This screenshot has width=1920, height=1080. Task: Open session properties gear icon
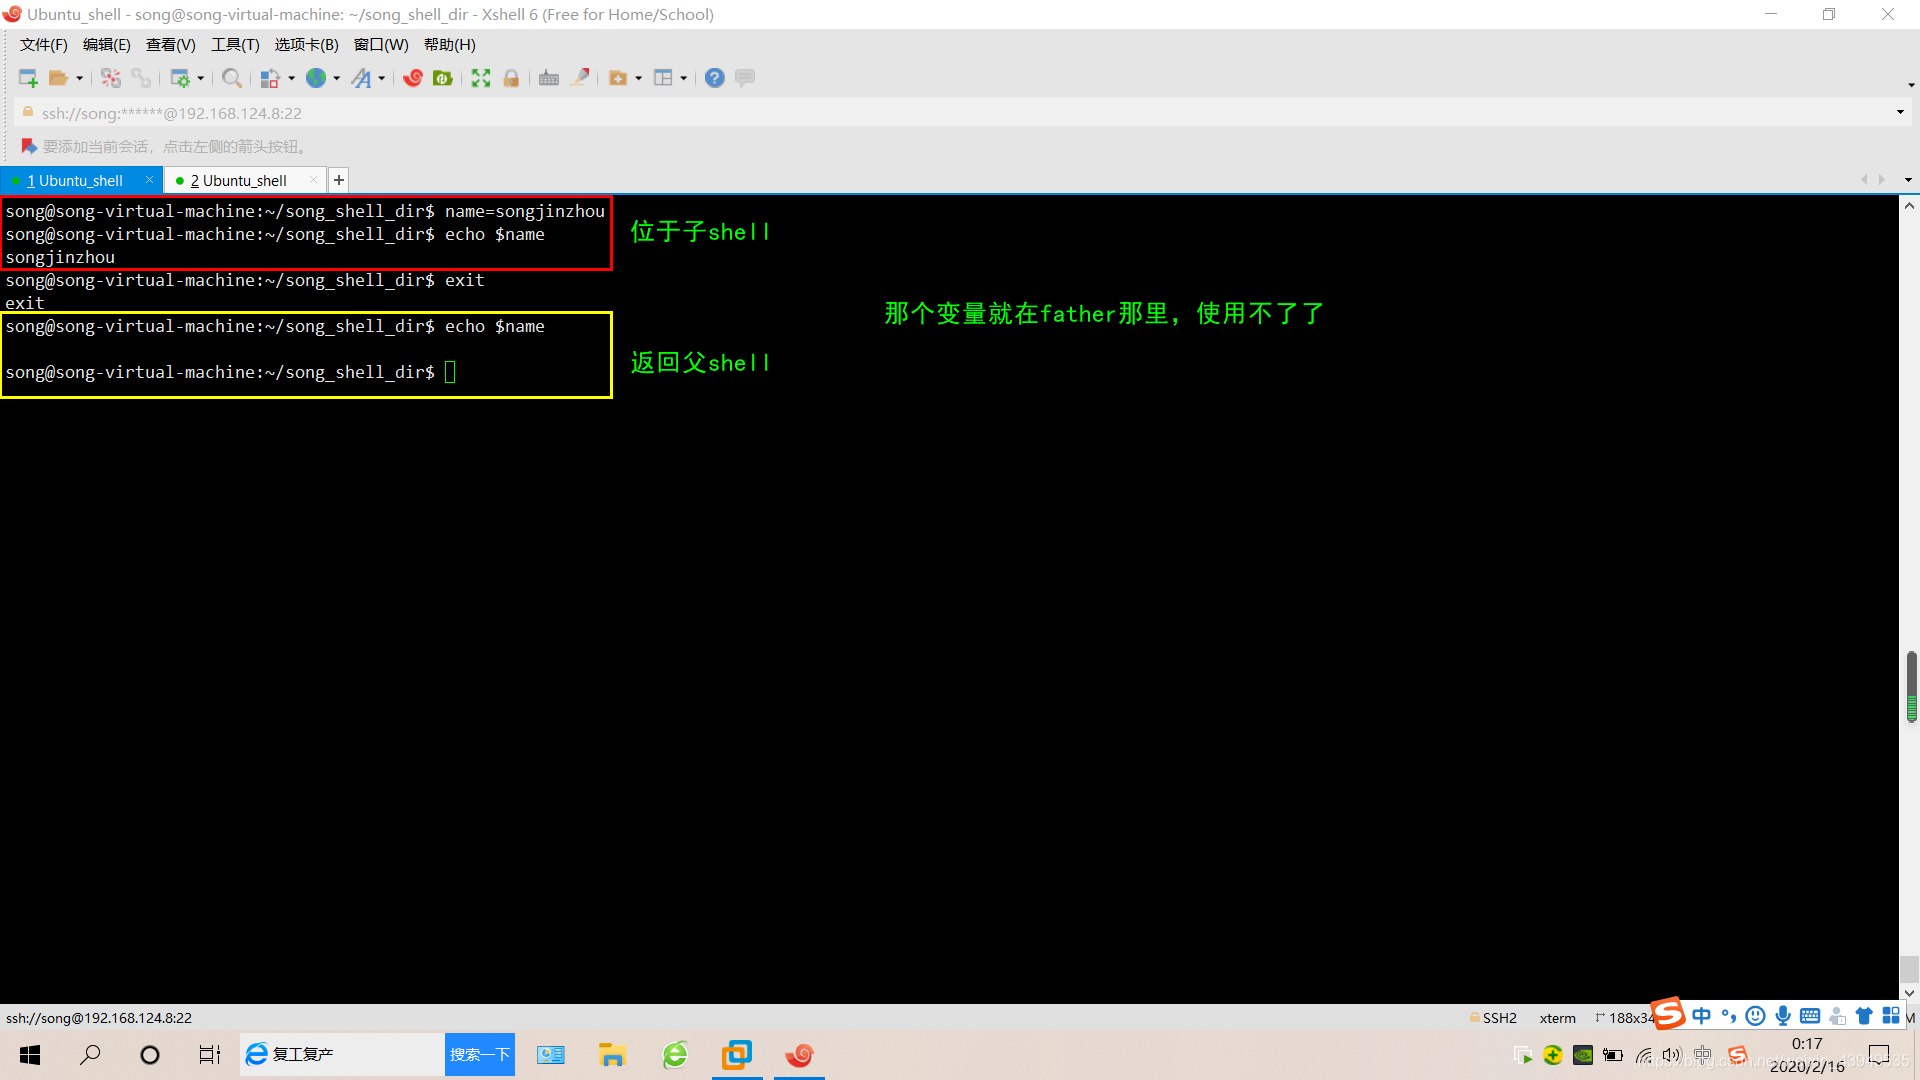(x=180, y=78)
